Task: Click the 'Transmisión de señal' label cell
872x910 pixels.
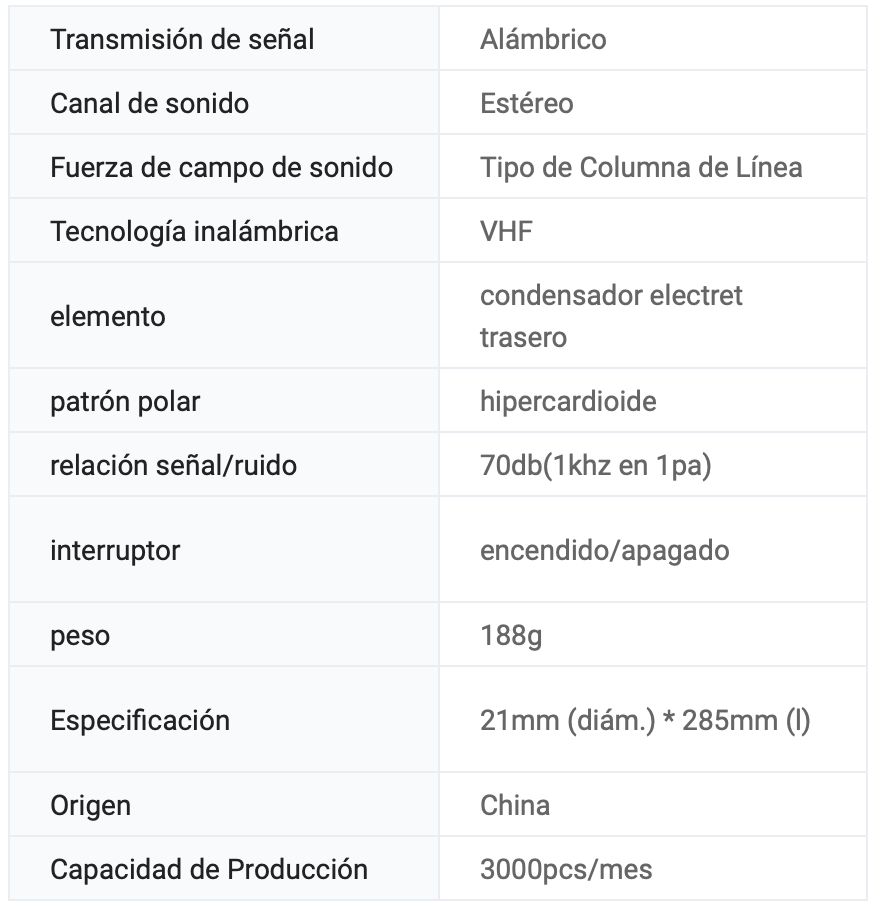Action: (182, 40)
